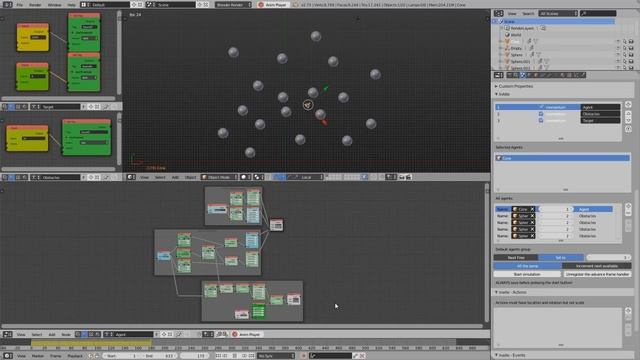The image size is (640, 360).
Task: Open the No Sync dropdown
Action: click(x=276, y=356)
